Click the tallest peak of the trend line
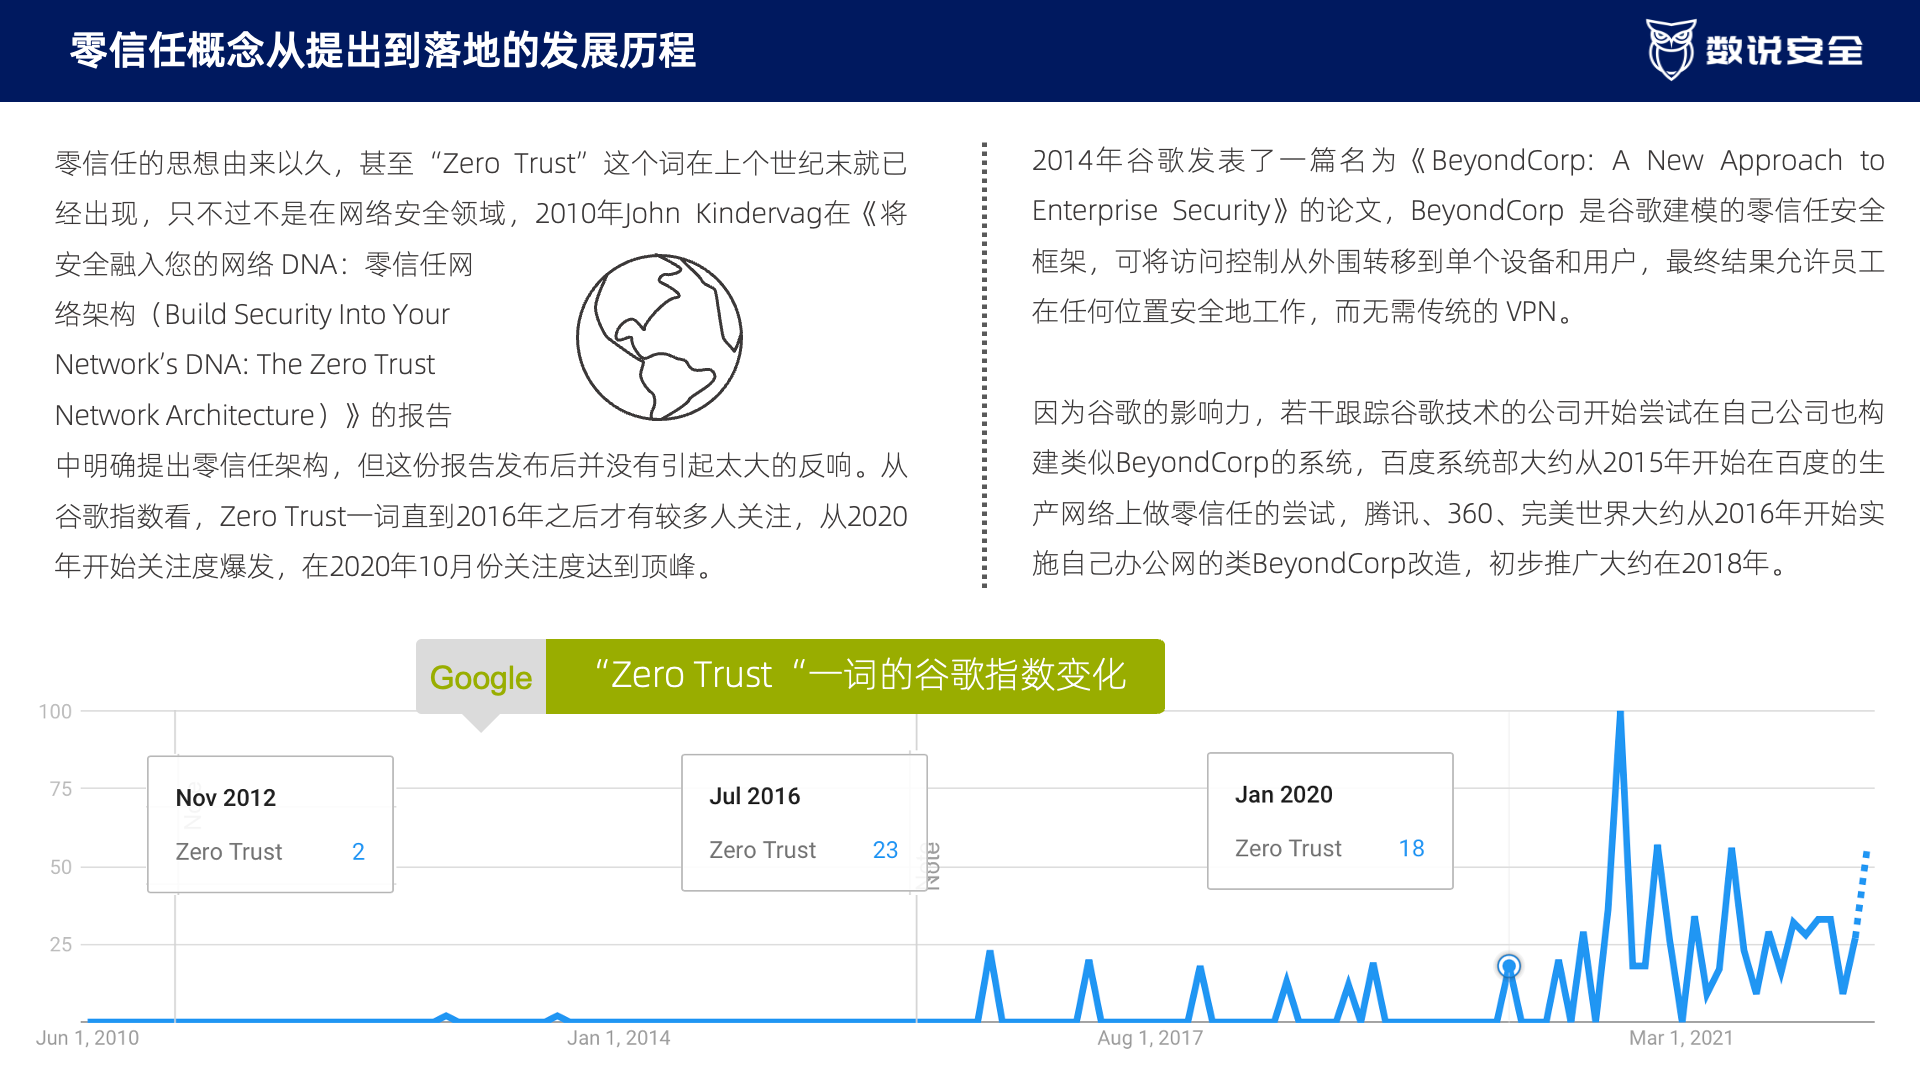 [1620, 716]
